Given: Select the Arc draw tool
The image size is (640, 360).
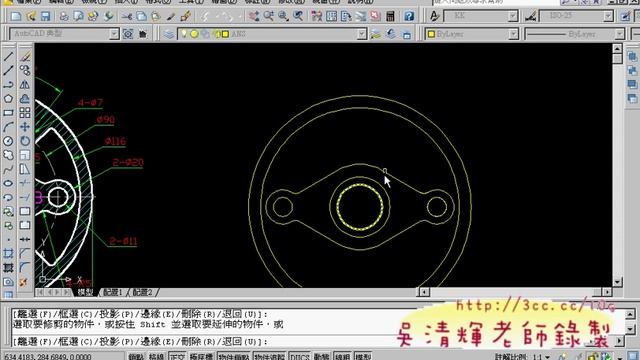Looking at the screenshot, I should click(x=8, y=127).
